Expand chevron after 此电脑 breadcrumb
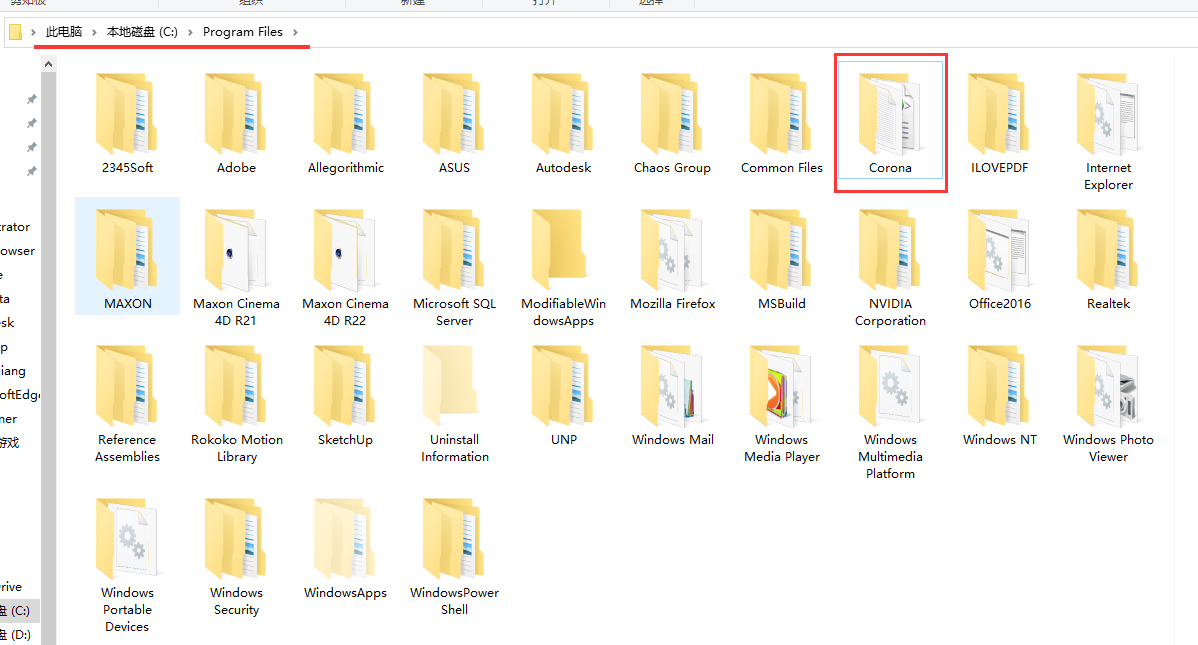 tap(94, 32)
